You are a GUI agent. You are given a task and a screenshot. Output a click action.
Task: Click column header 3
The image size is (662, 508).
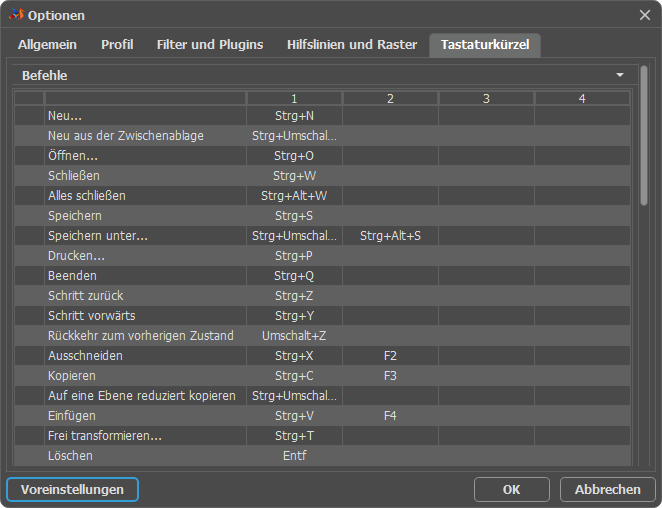[x=486, y=98]
